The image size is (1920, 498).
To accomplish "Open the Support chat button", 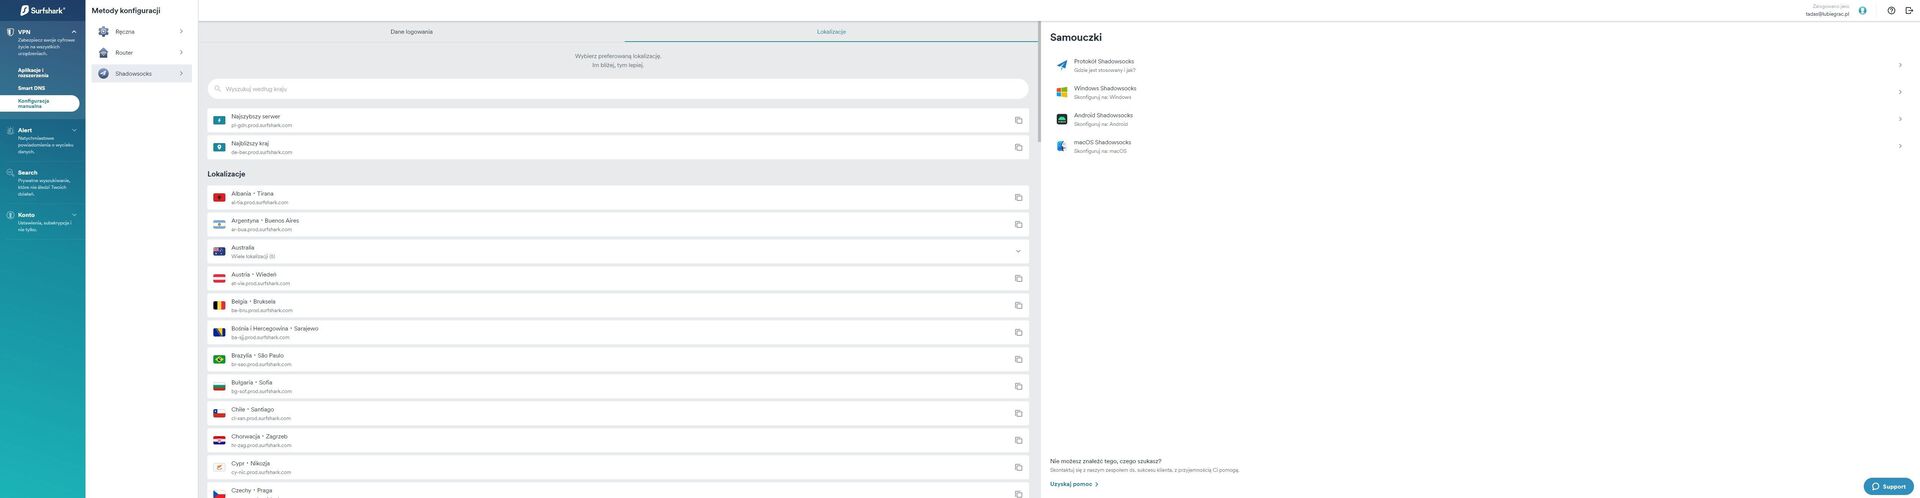I will pyautogui.click(x=1888, y=486).
